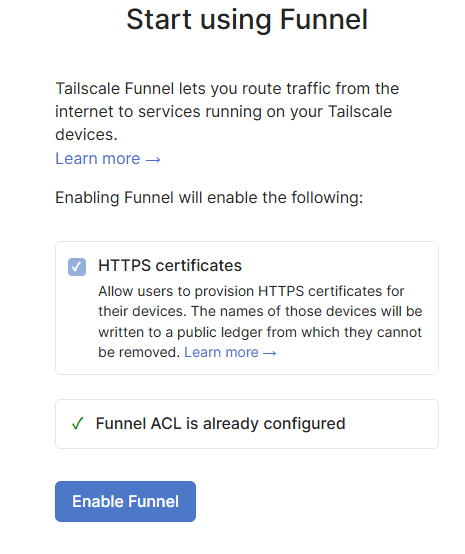Click arrow icon after first Learn more
The width and height of the screenshot is (465, 554).
[x=153, y=160]
